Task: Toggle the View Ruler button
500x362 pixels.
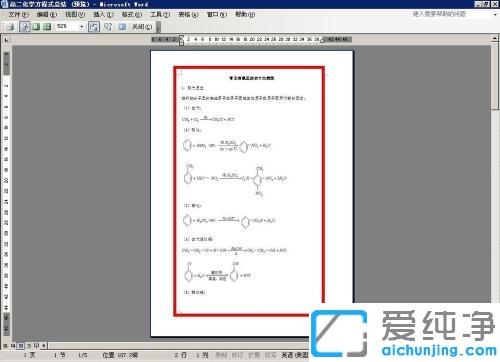Action: coord(94,27)
